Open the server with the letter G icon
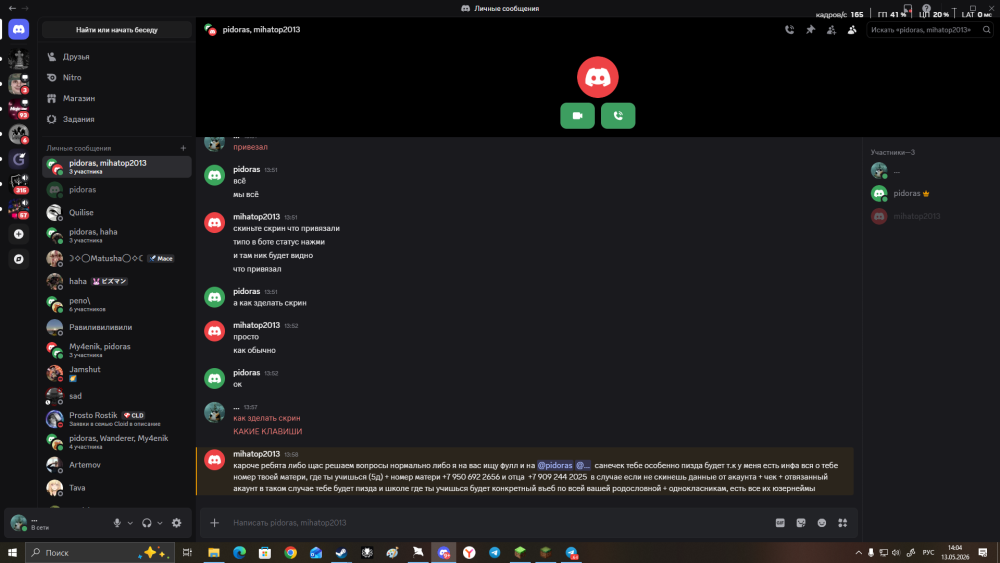This screenshot has width=1000, height=563. (x=18, y=159)
